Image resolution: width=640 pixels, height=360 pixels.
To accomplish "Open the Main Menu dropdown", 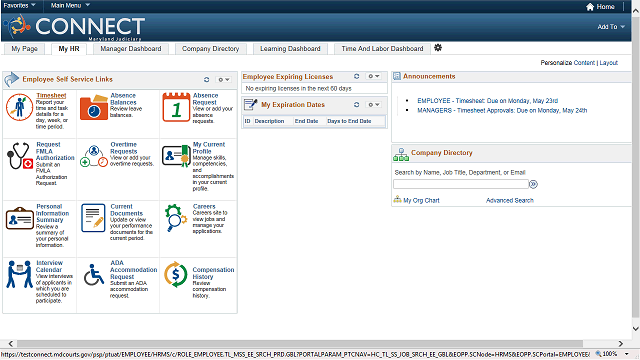I will (70, 5).
